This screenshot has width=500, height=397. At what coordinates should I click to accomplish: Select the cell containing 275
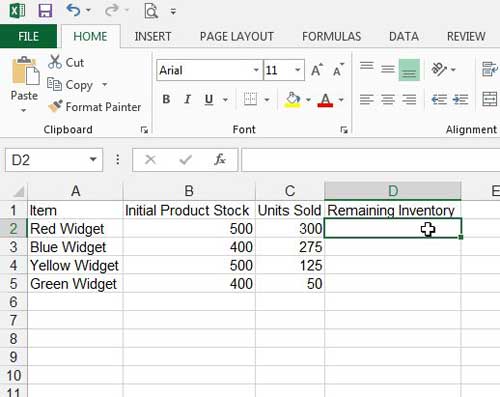pos(290,247)
